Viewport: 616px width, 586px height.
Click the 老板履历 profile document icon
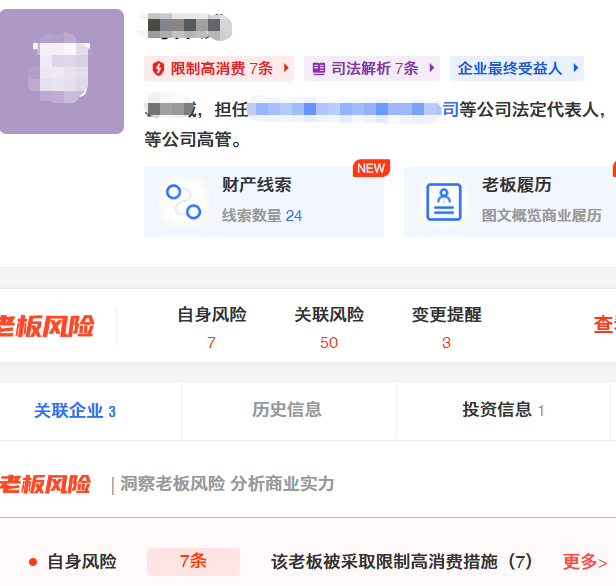coord(444,202)
